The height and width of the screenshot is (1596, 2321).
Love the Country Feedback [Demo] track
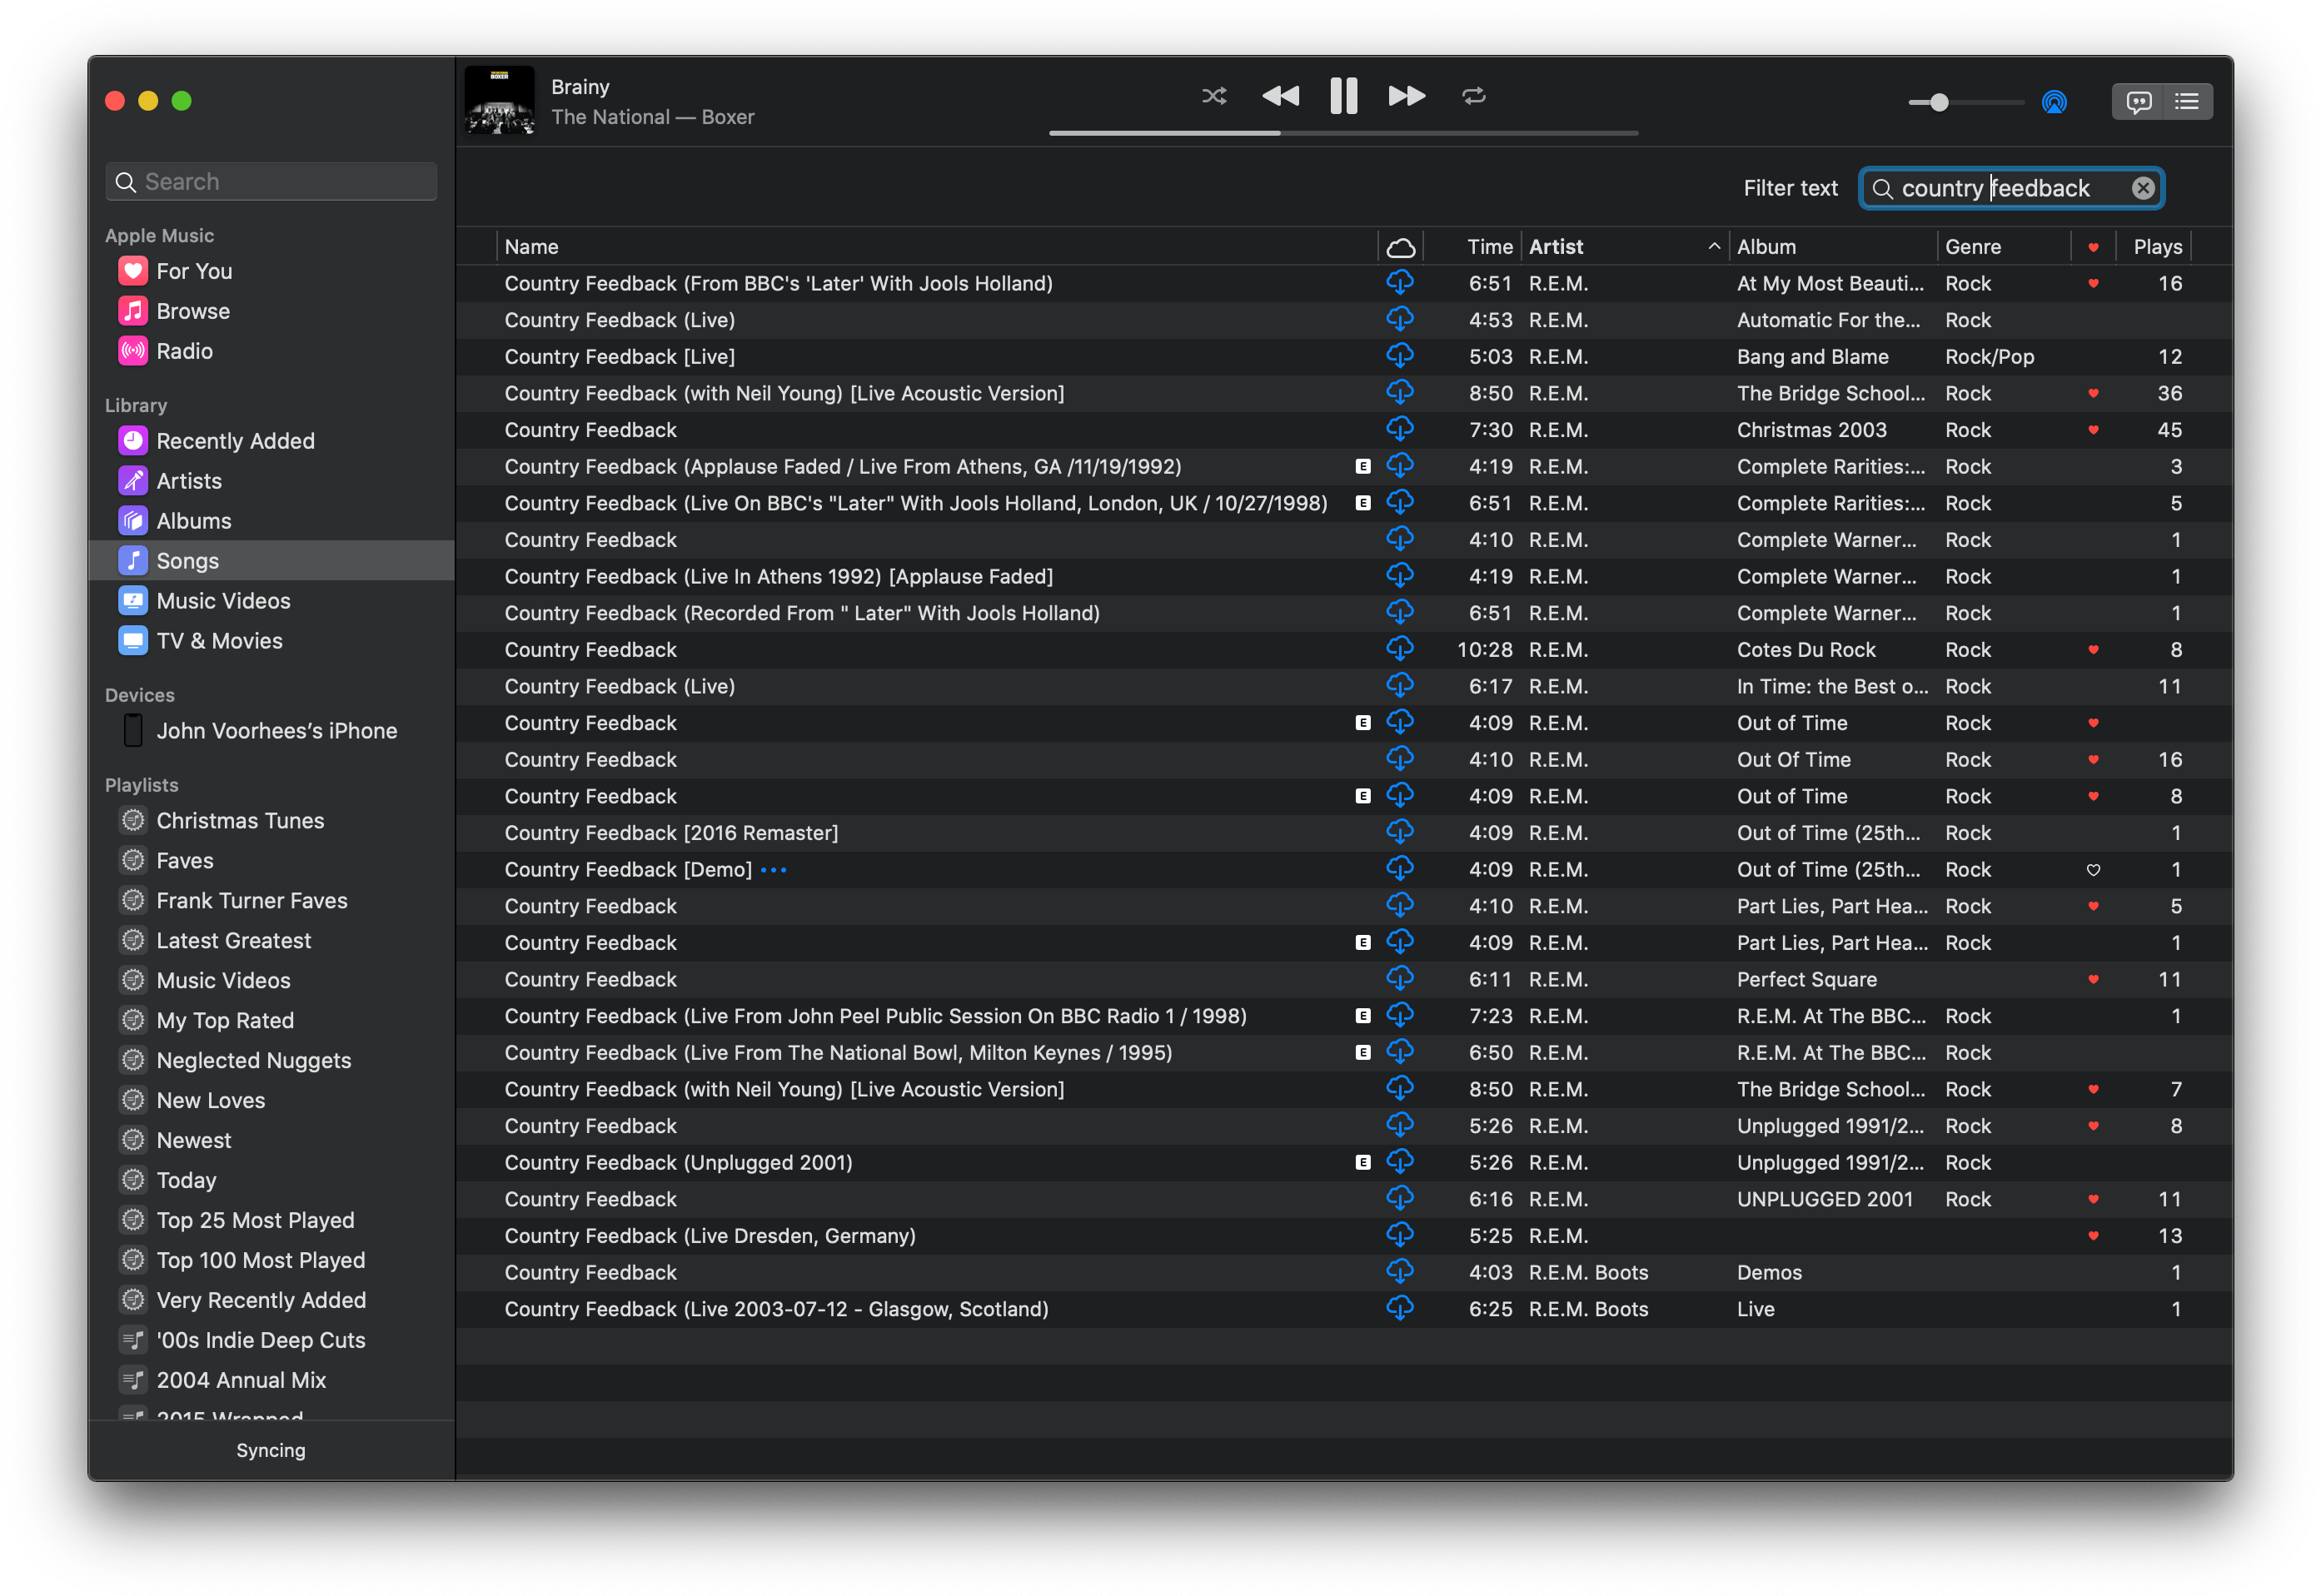[2093, 870]
